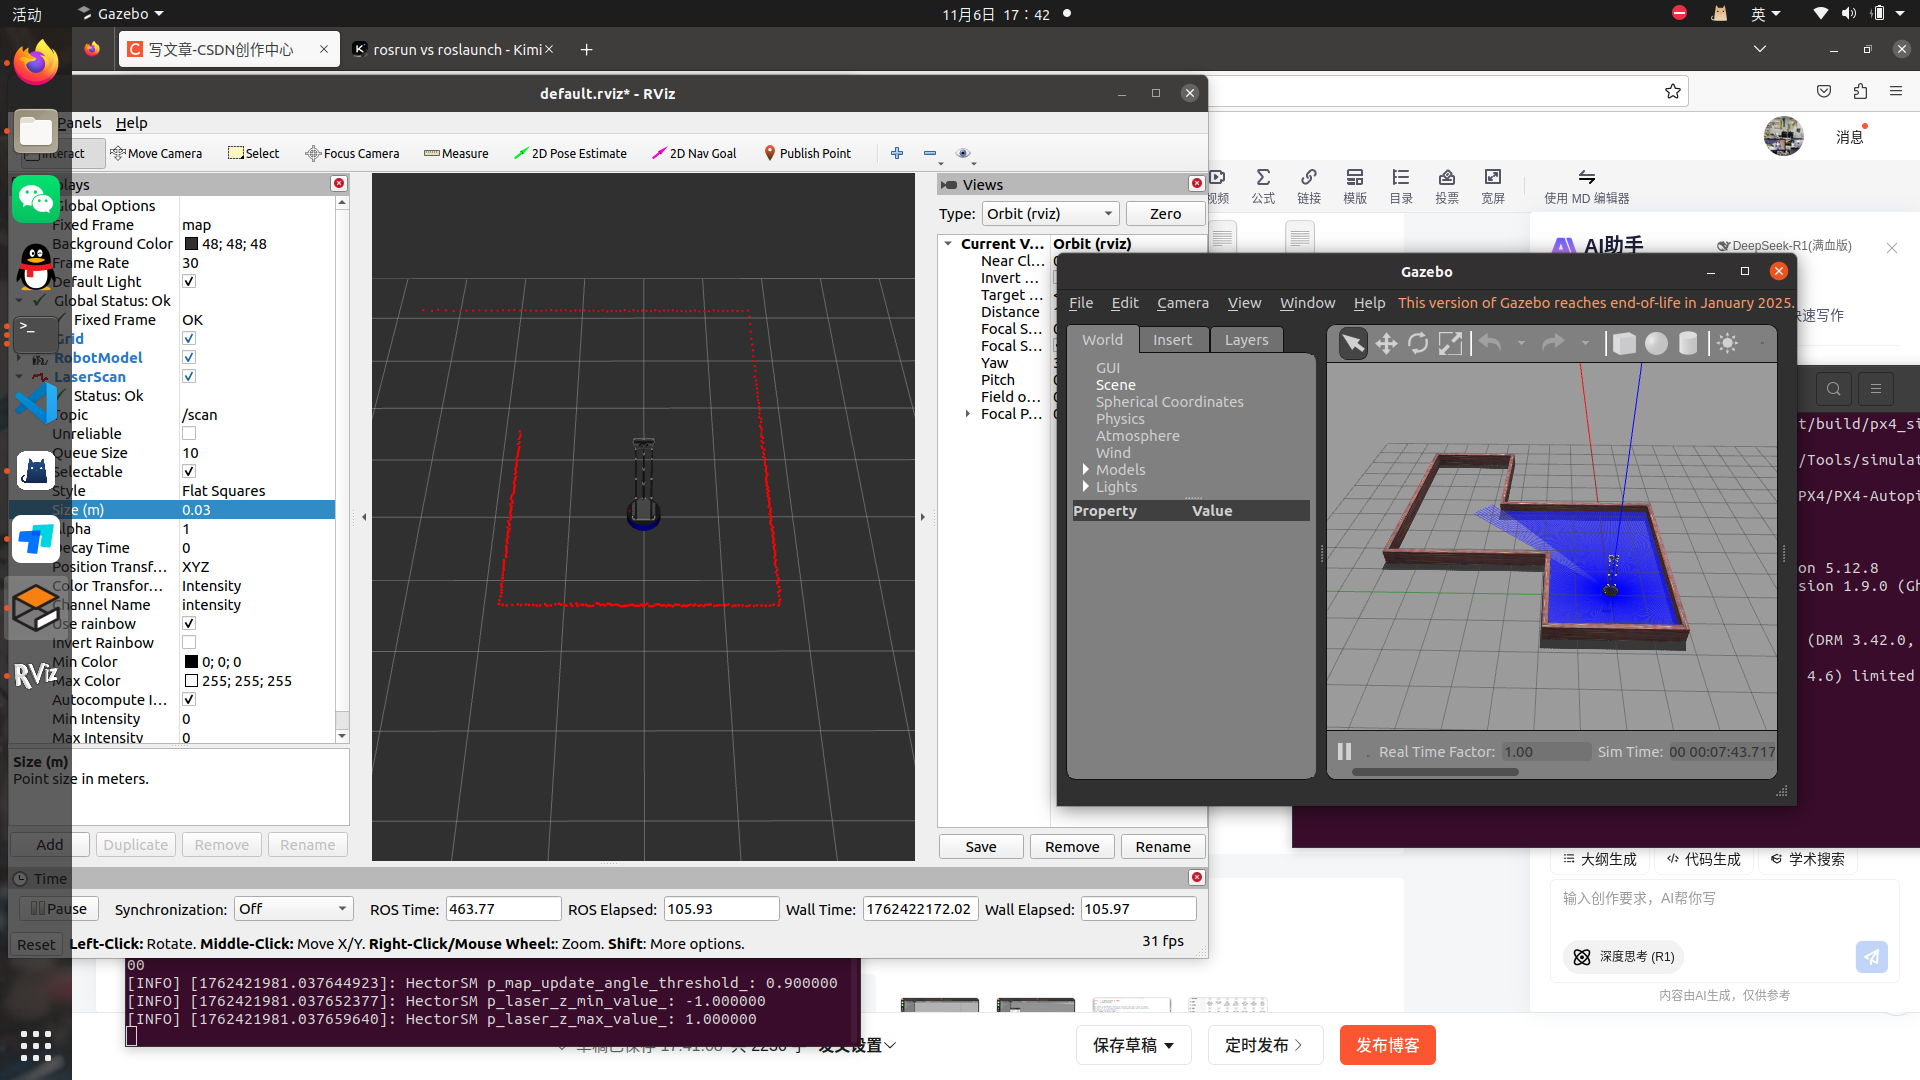Open the Camera menu in Gazebo
Viewport: 1920px width, 1080px height.
[1182, 303]
